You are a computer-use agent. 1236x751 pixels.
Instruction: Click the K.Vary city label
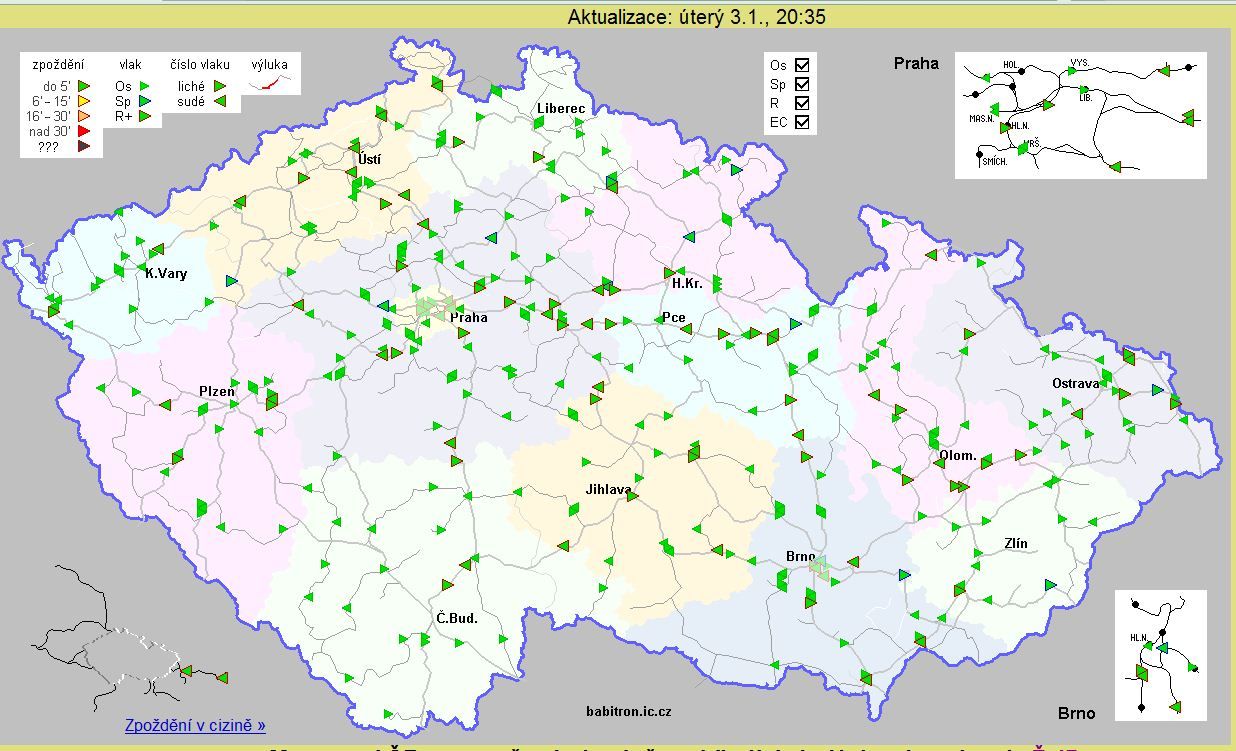click(x=166, y=273)
